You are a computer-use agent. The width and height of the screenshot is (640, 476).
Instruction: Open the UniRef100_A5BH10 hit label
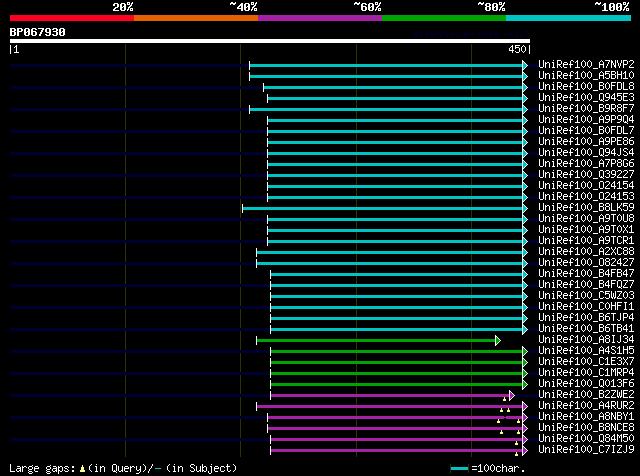(x=586, y=76)
